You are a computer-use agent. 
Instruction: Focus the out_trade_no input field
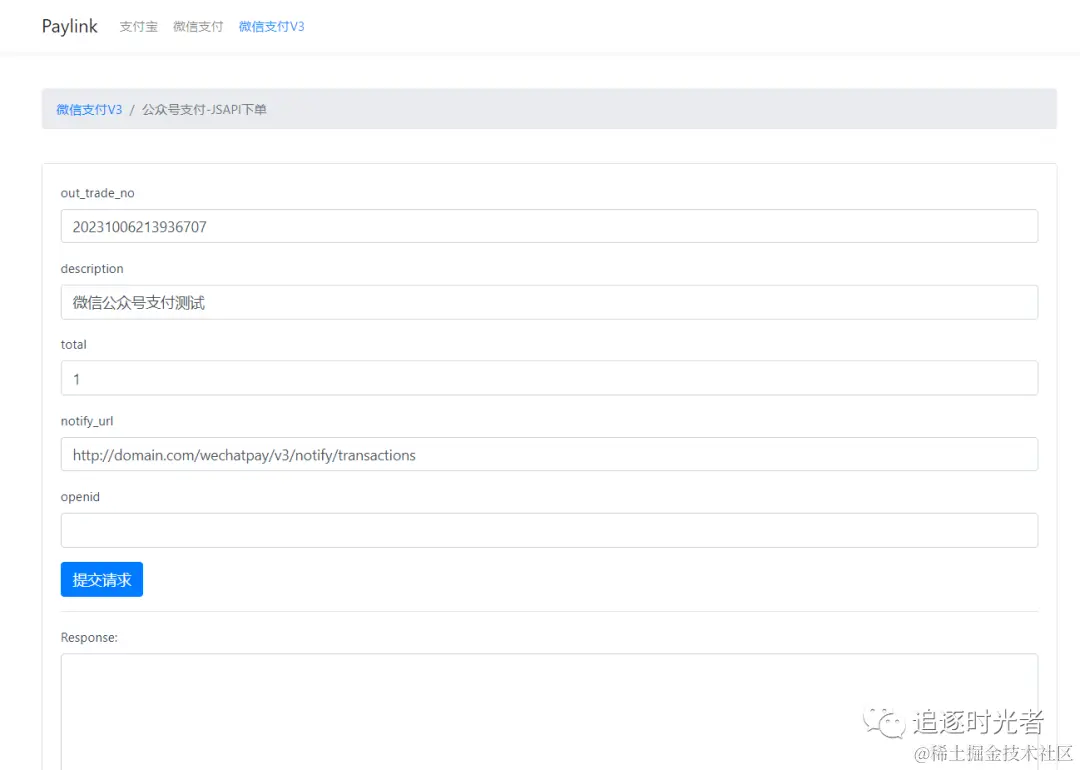[x=549, y=226]
